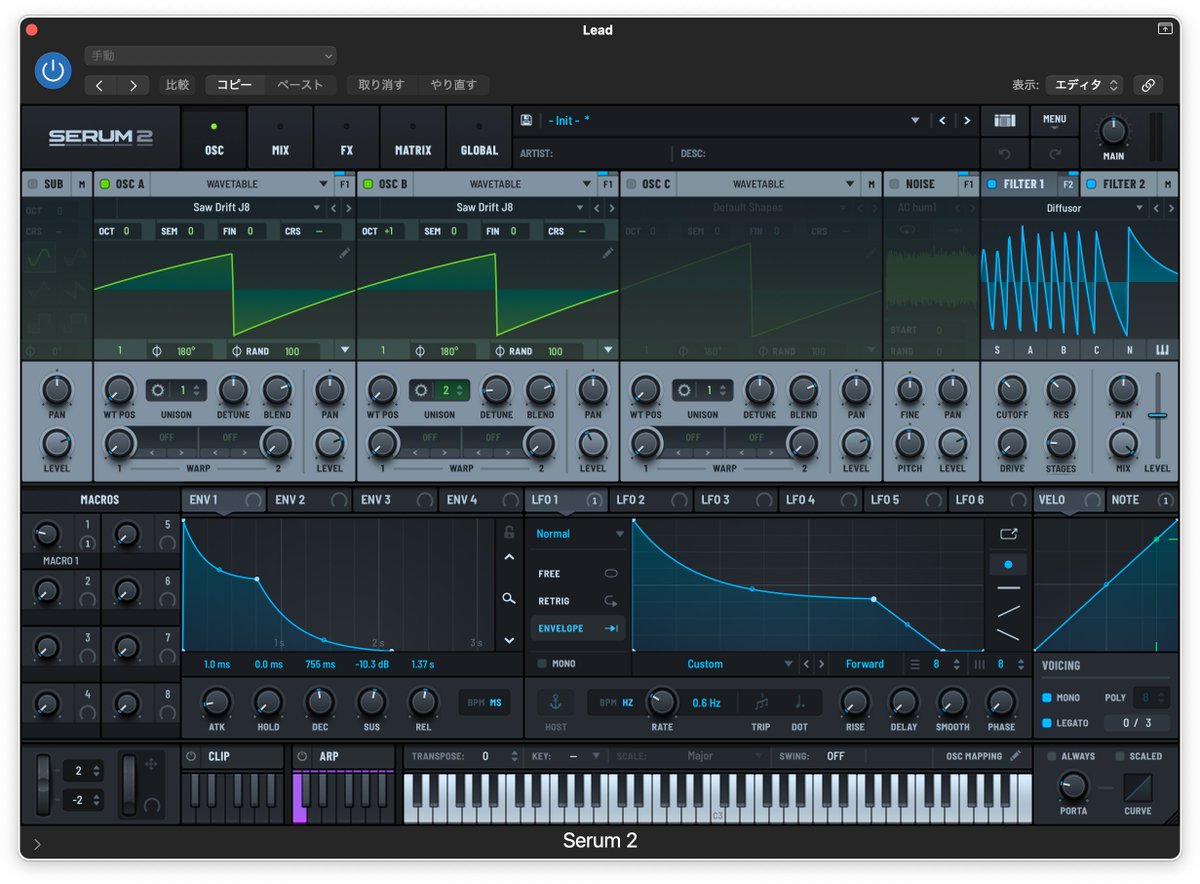Click the filter LEVEL vertical slider

(x=1157, y=415)
